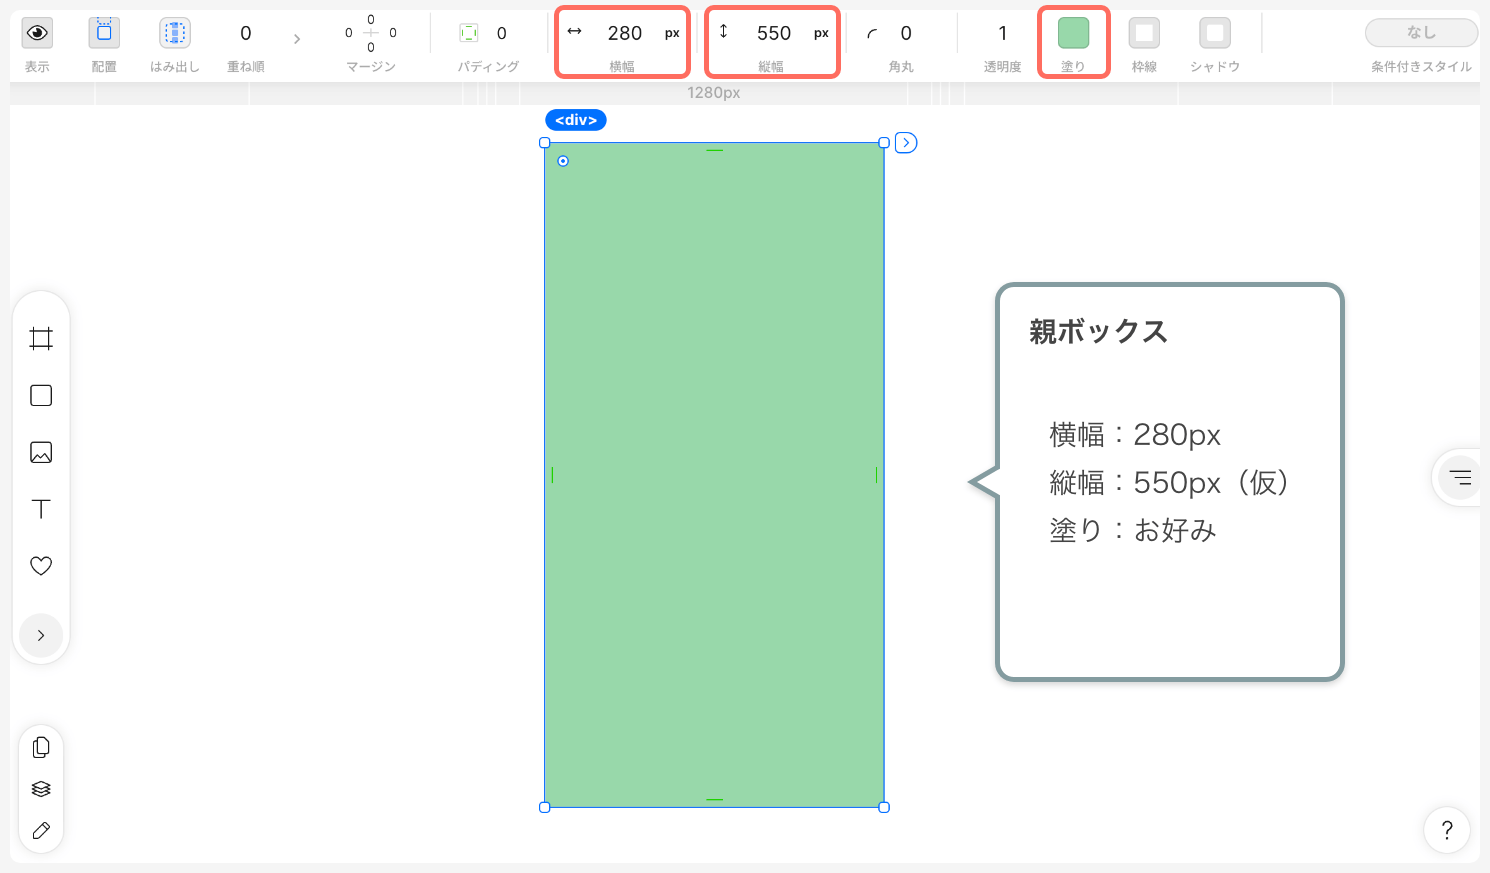Screen dimensions: 1490x873
Task: Click the 角丸 value 0
Action: click(x=906, y=33)
